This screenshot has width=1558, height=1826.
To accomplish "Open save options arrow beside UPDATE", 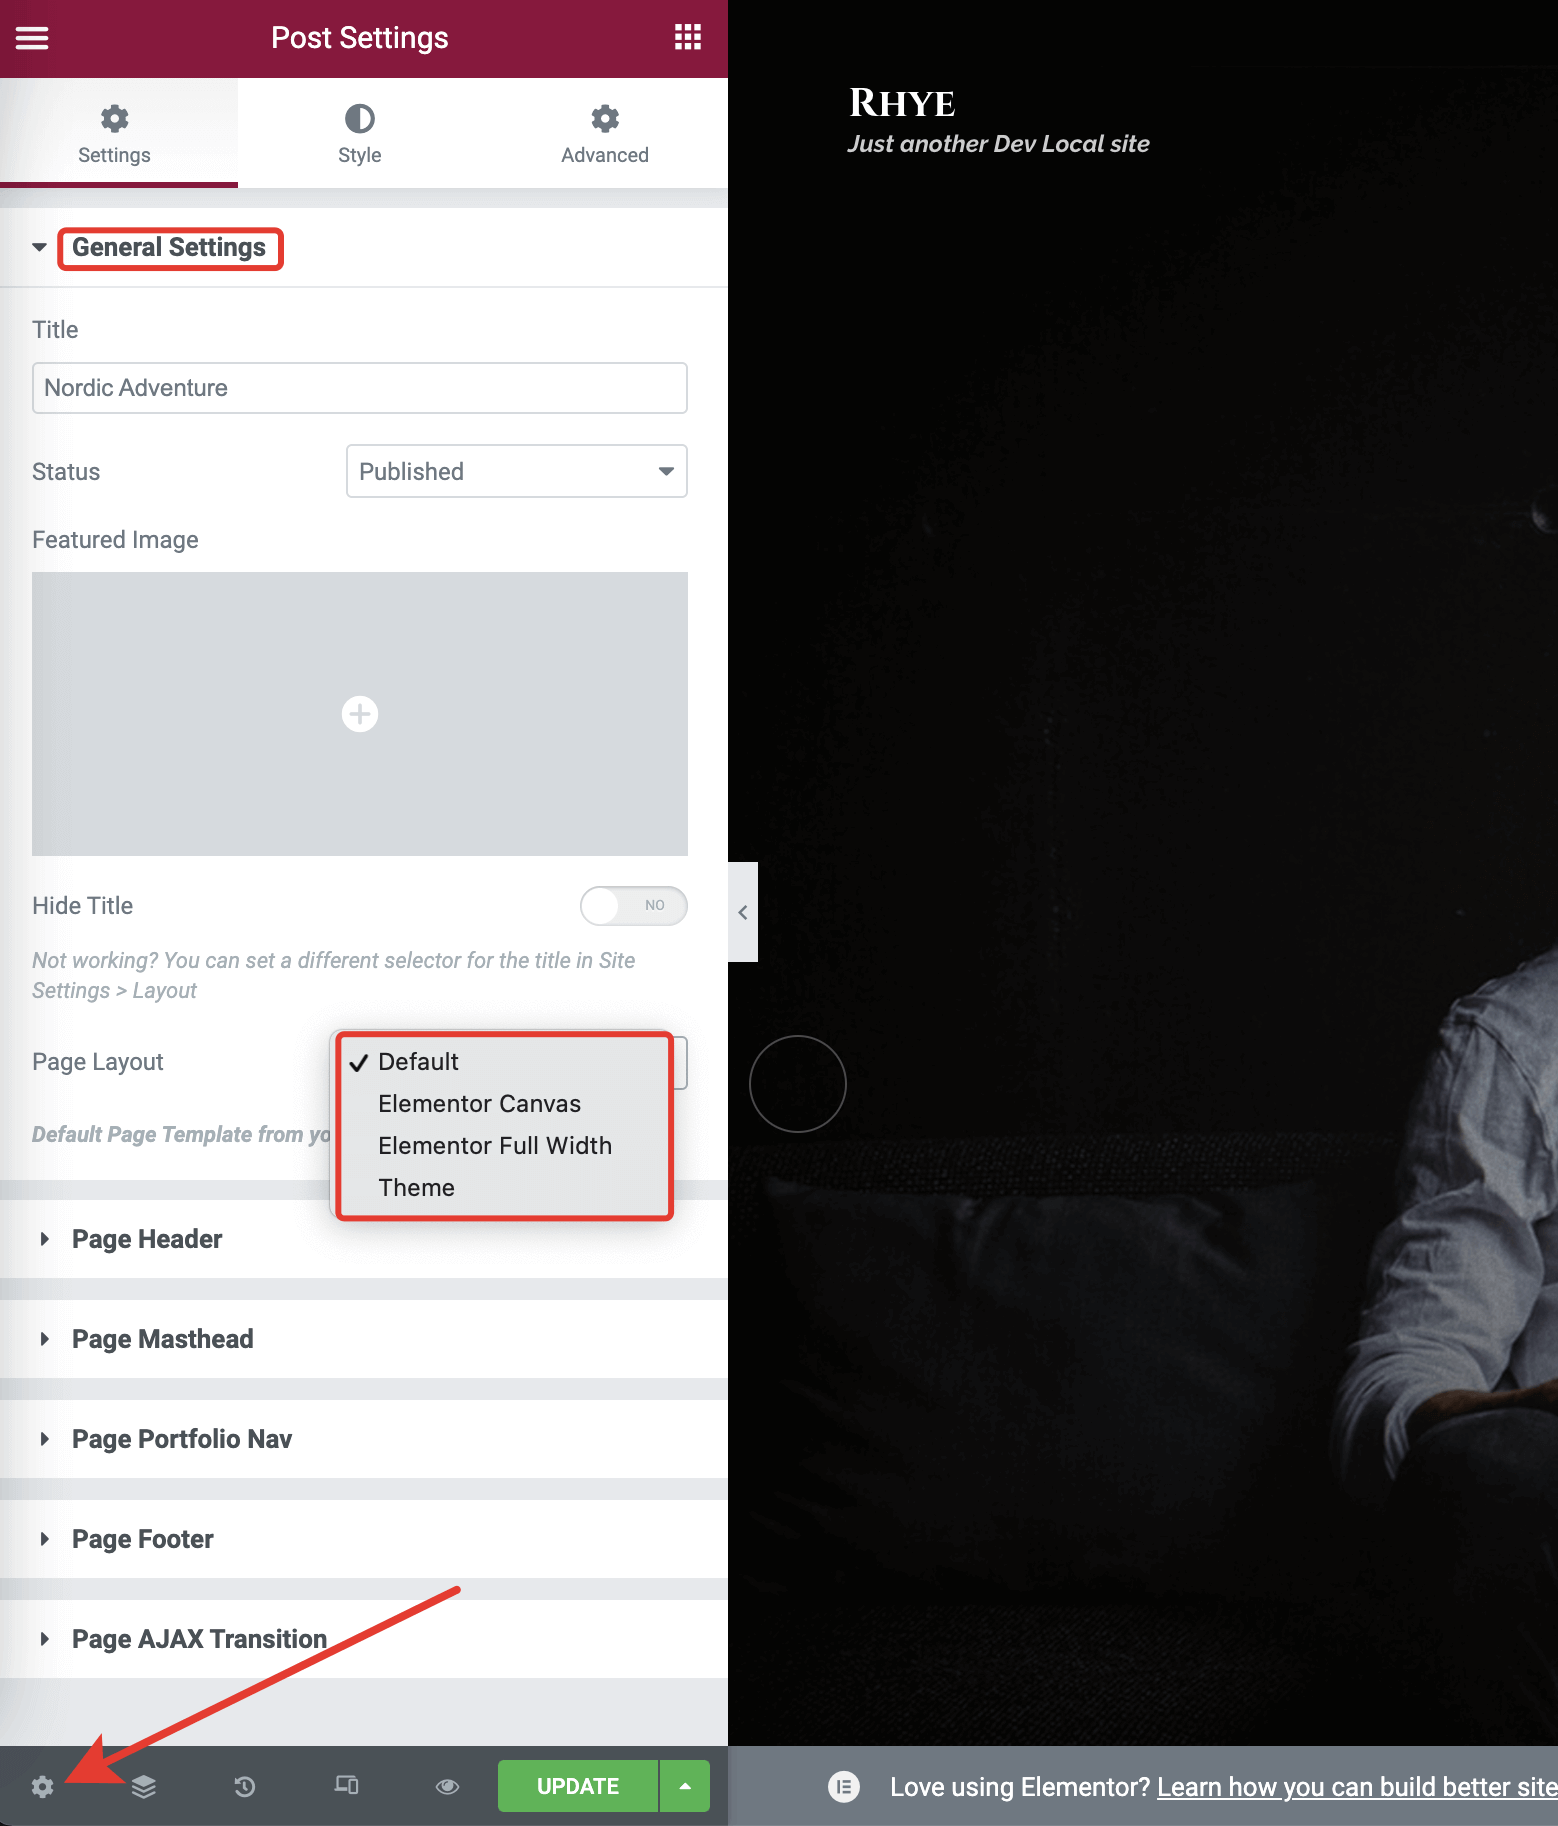I will click(685, 1786).
